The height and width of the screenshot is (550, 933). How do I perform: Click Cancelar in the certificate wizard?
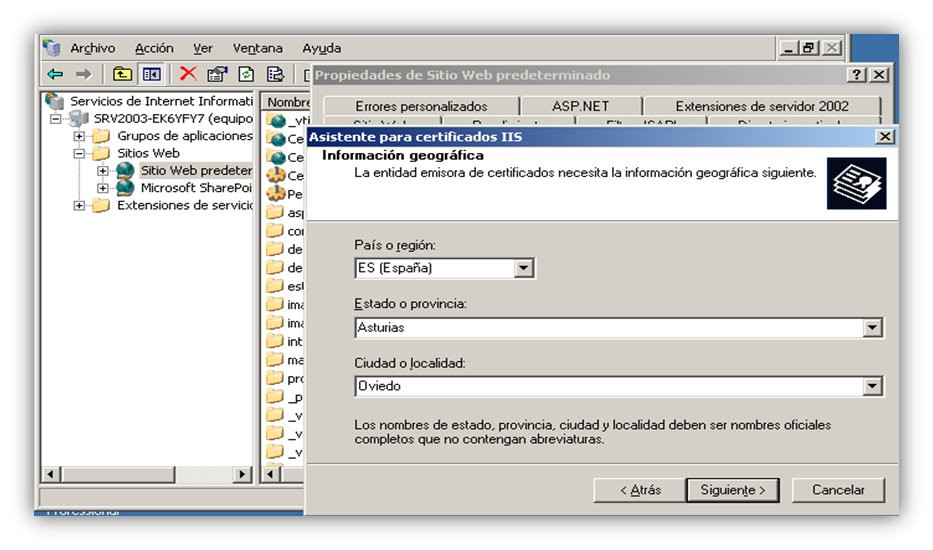[x=838, y=490]
